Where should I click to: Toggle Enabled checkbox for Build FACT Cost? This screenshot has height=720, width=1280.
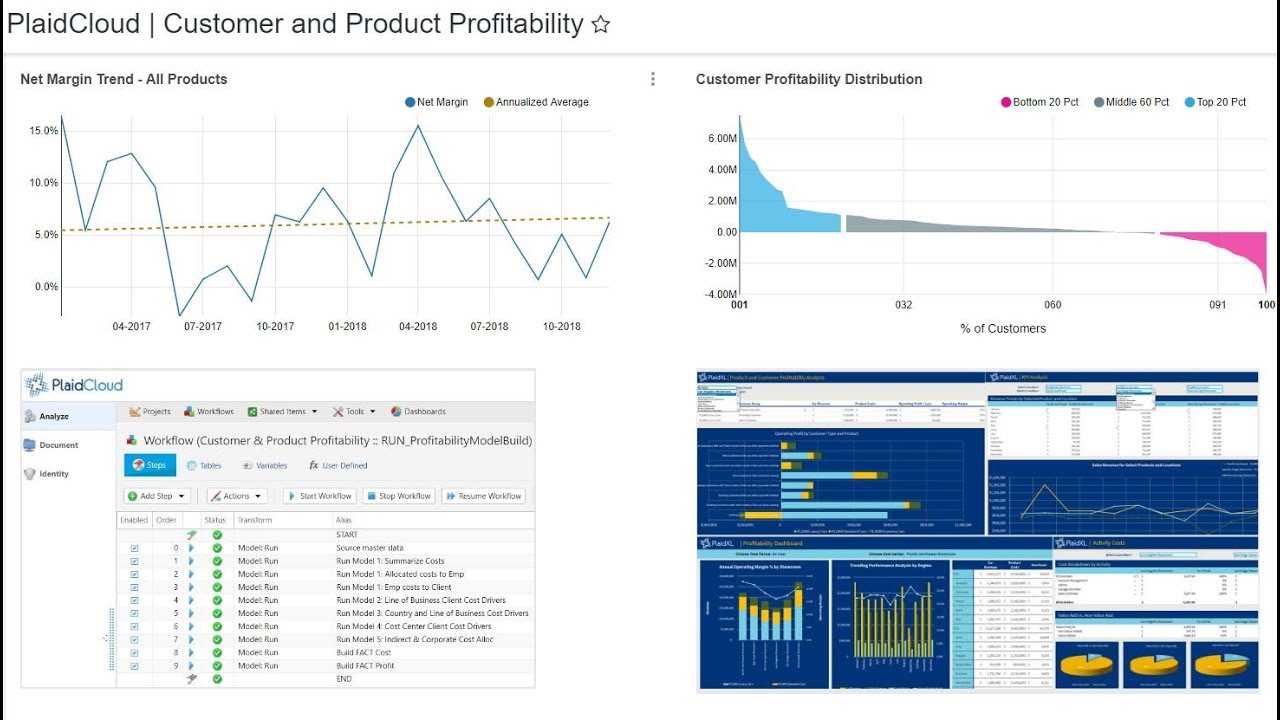(134, 652)
